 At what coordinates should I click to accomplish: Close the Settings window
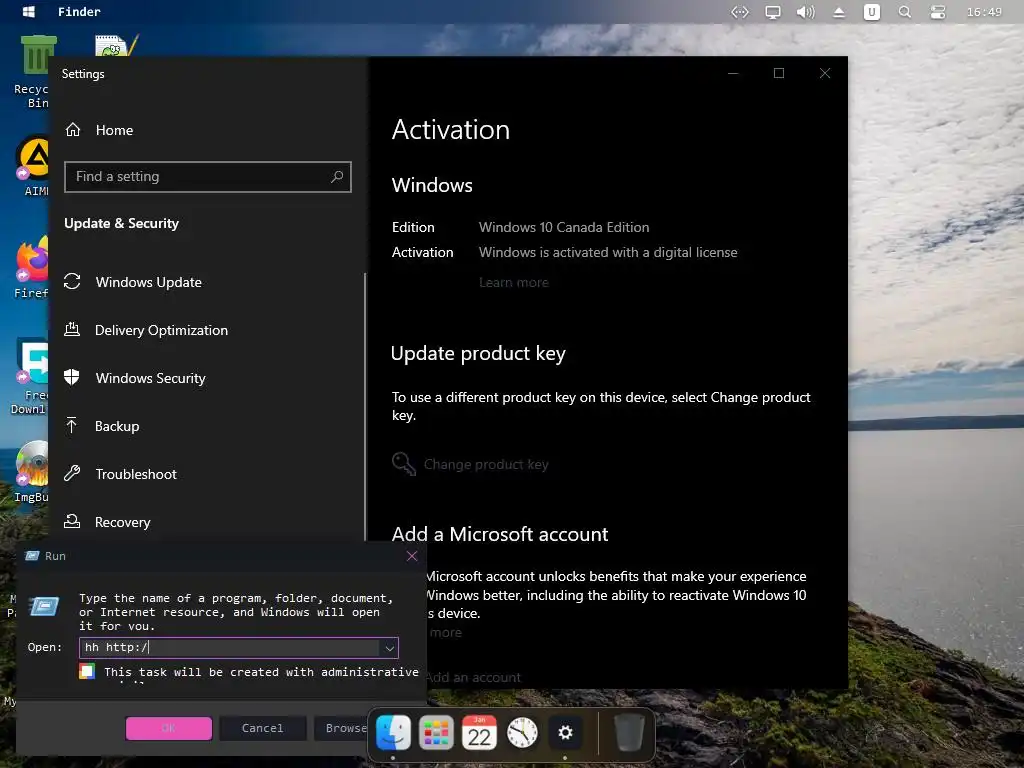point(825,73)
